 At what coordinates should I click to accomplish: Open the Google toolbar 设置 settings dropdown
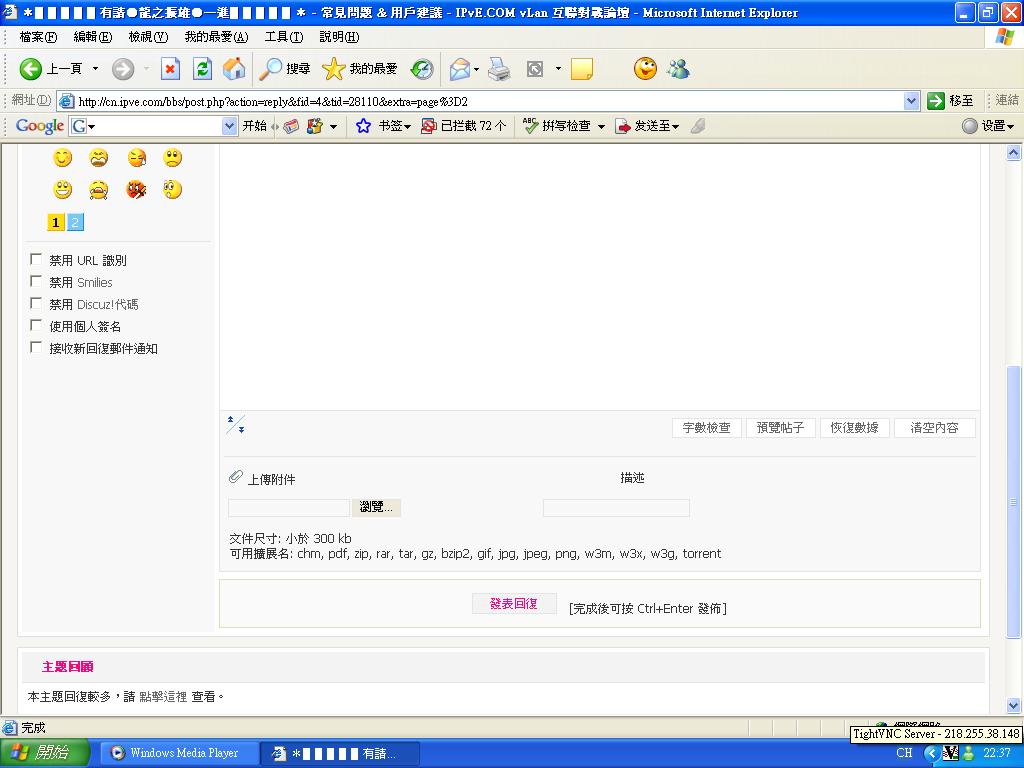coord(1011,127)
